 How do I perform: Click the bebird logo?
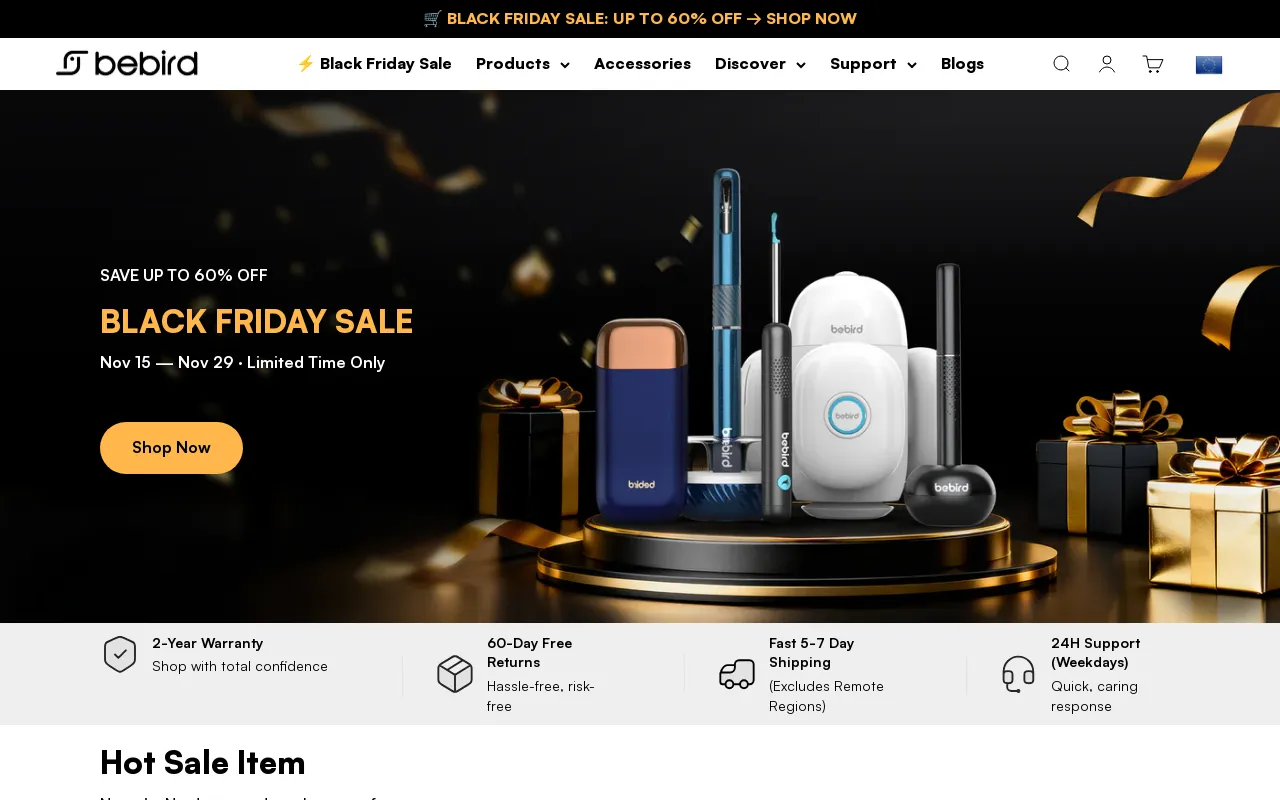pos(127,64)
